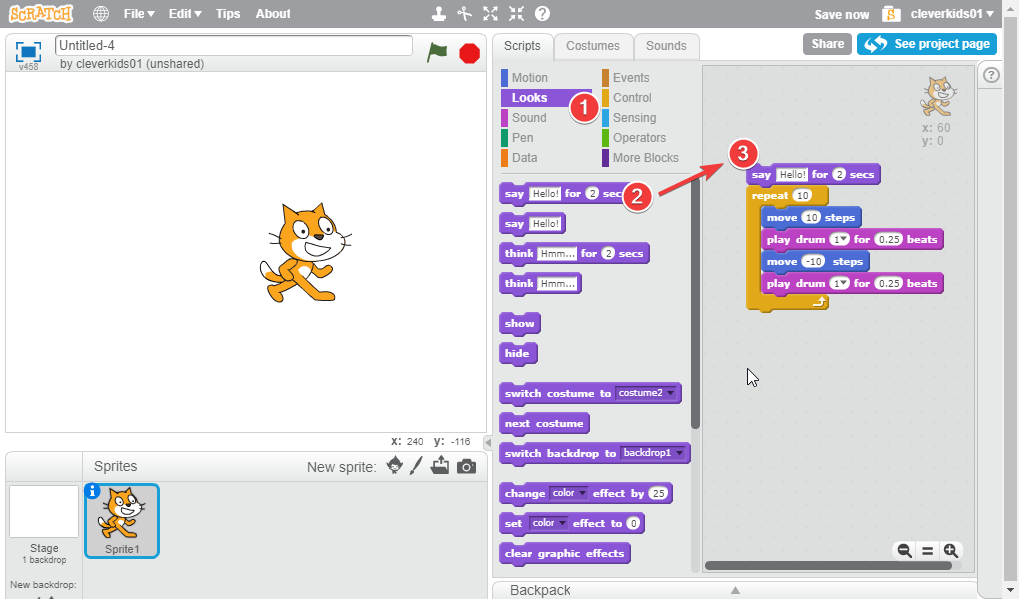Switch to the Sounds tab

pos(666,46)
